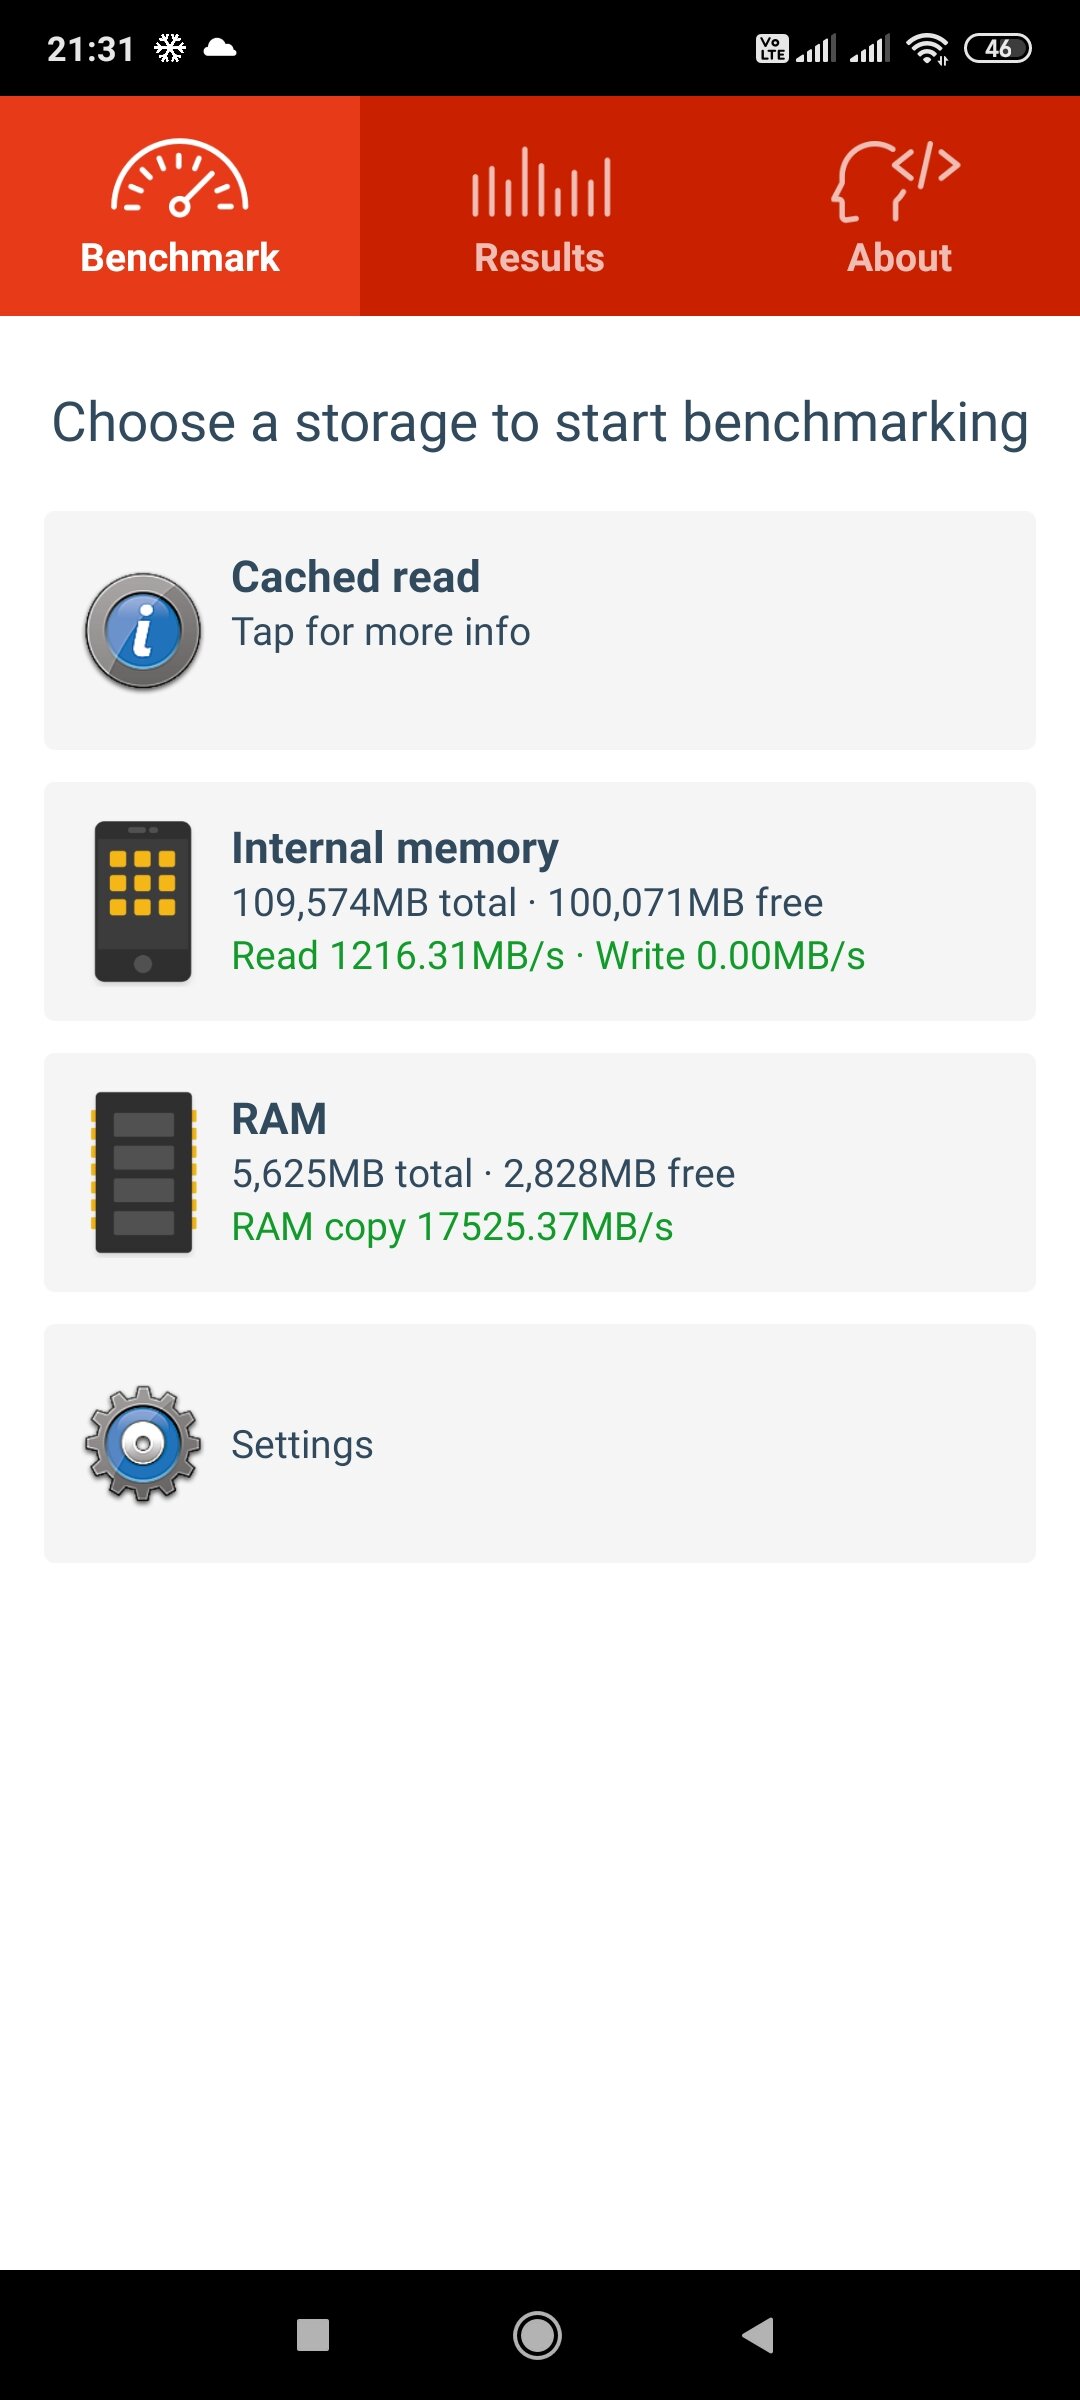The height and width of the screenshot is (2400, 1080).
Task: Tap the battery indicator in the status bar
Action: (997, 48)
